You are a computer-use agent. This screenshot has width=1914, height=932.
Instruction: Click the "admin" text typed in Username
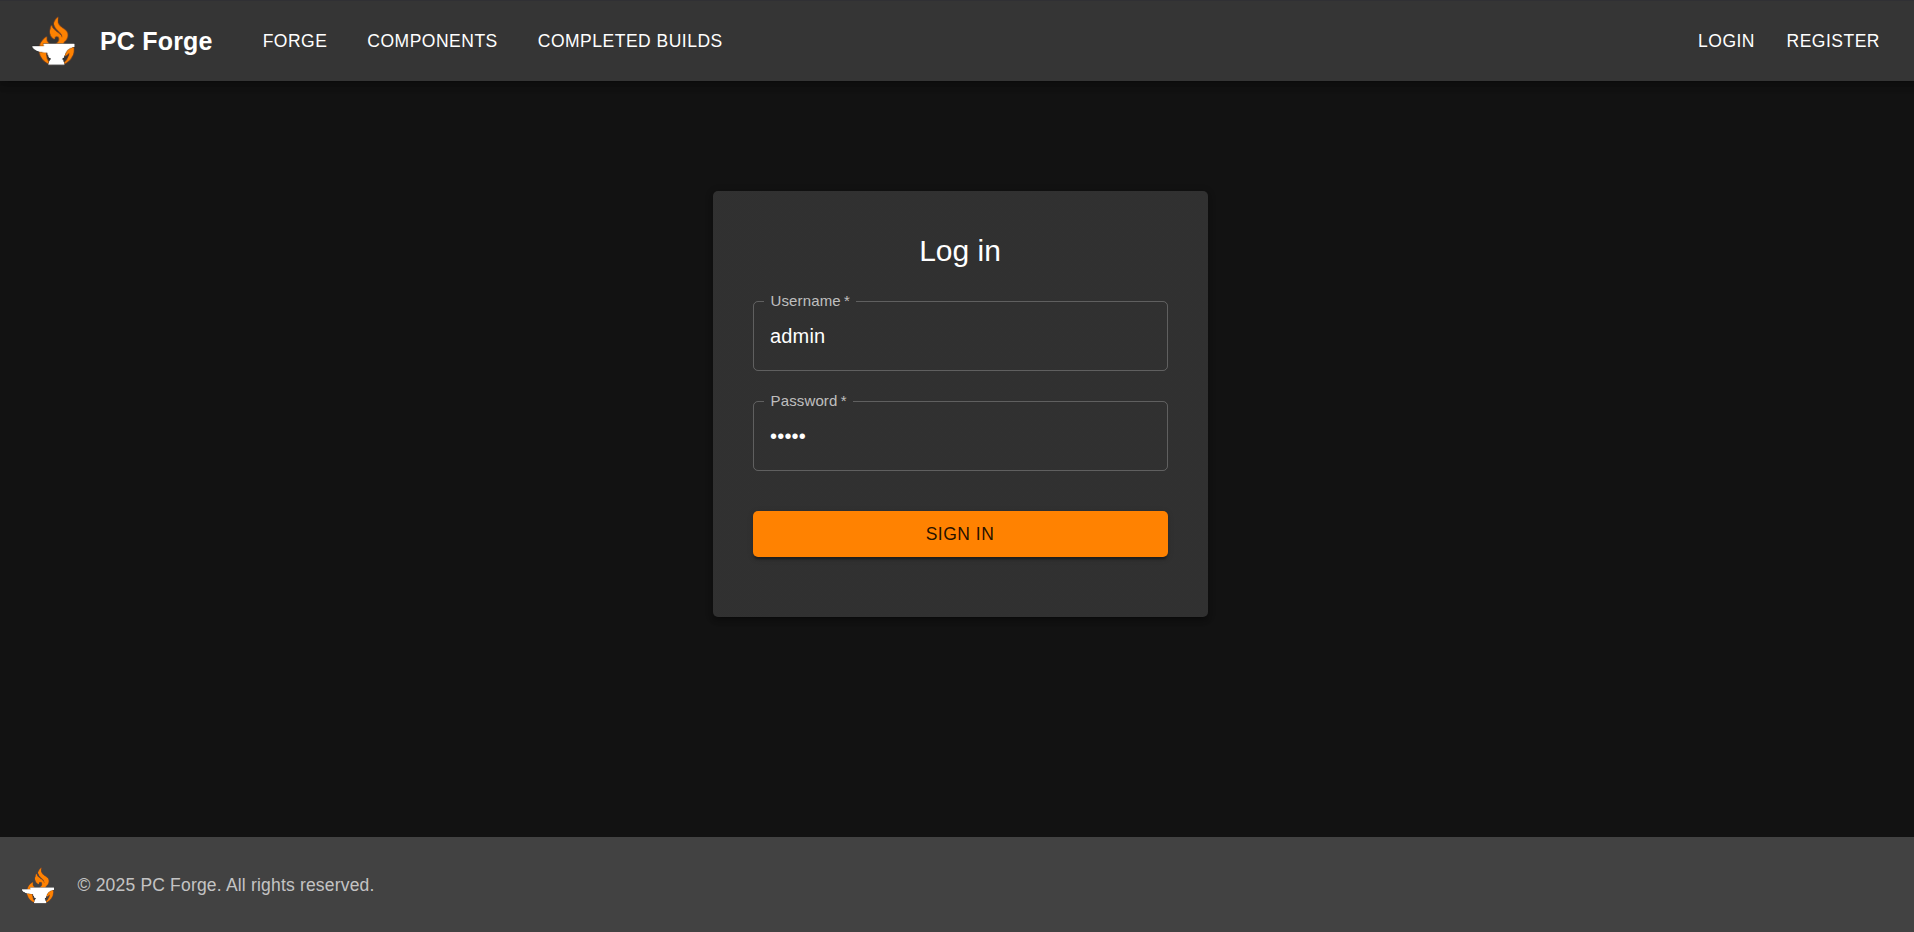point(797,337)
